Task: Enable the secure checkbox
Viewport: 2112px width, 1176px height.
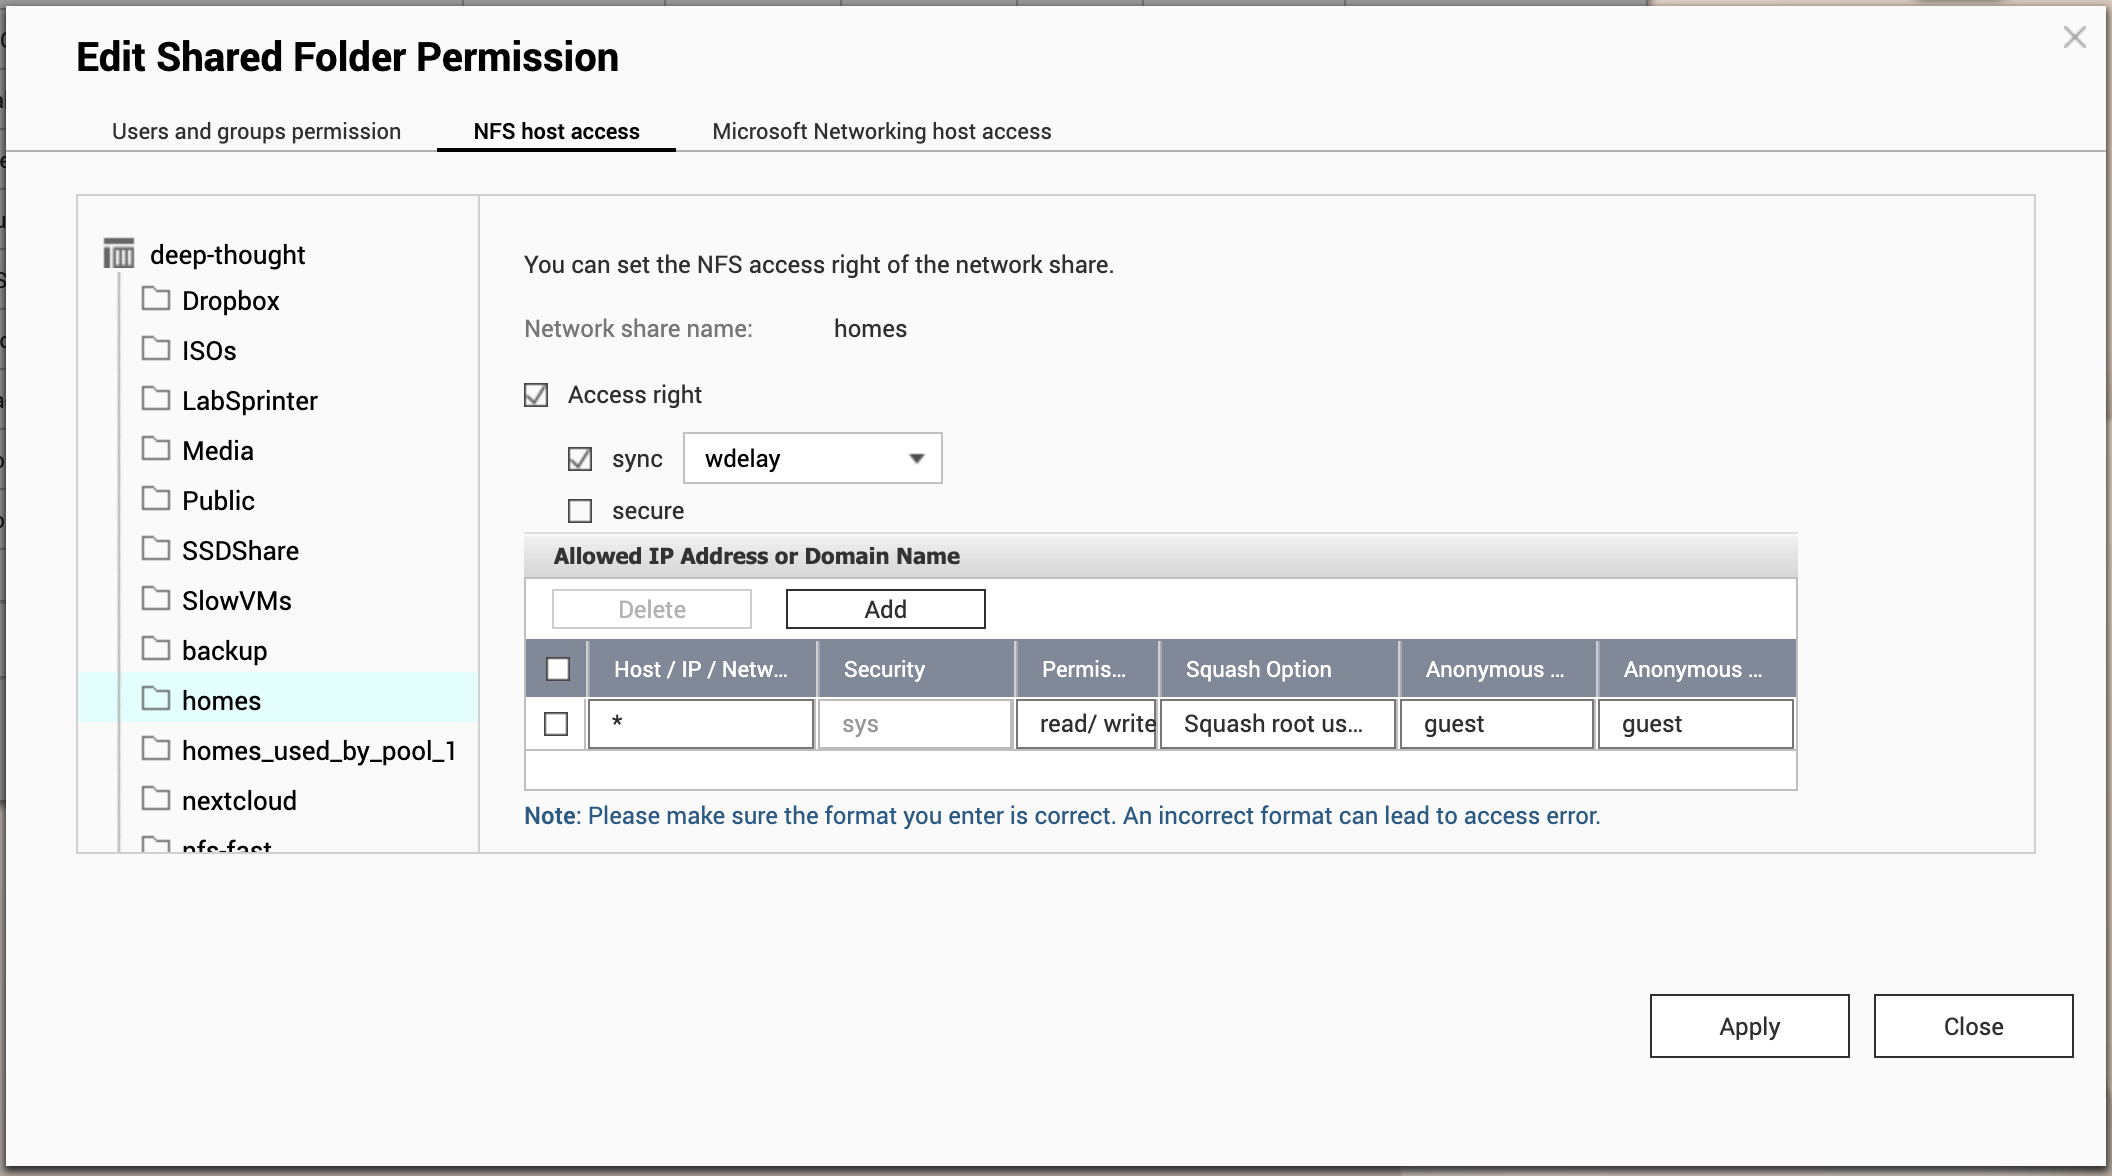Action: (x=580, y=511)
